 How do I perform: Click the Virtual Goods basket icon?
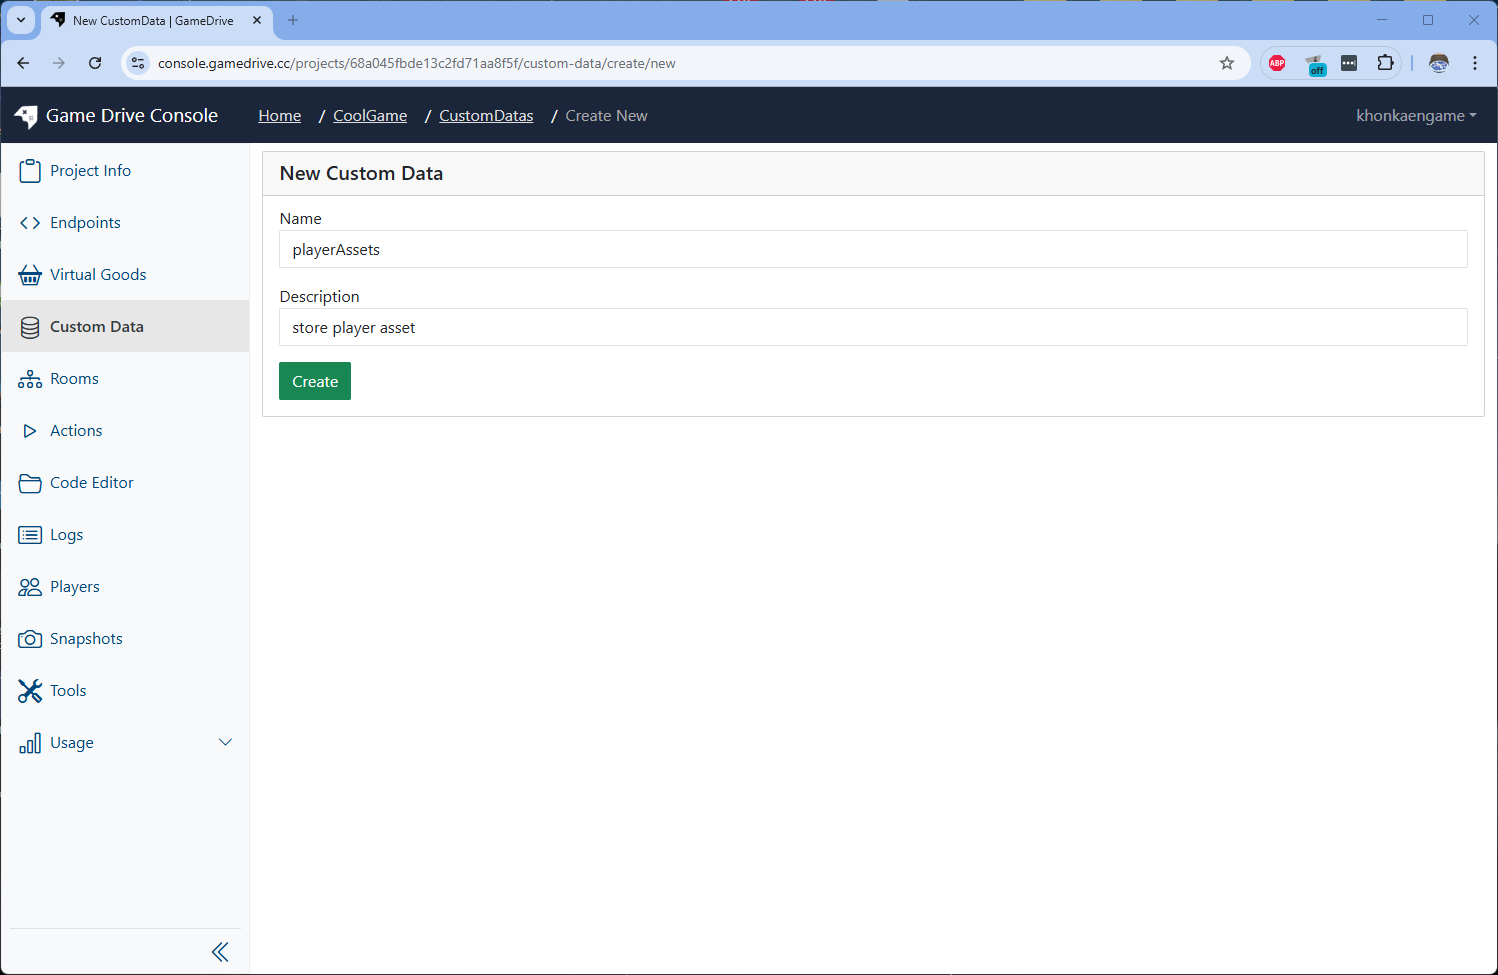[30, 275]
